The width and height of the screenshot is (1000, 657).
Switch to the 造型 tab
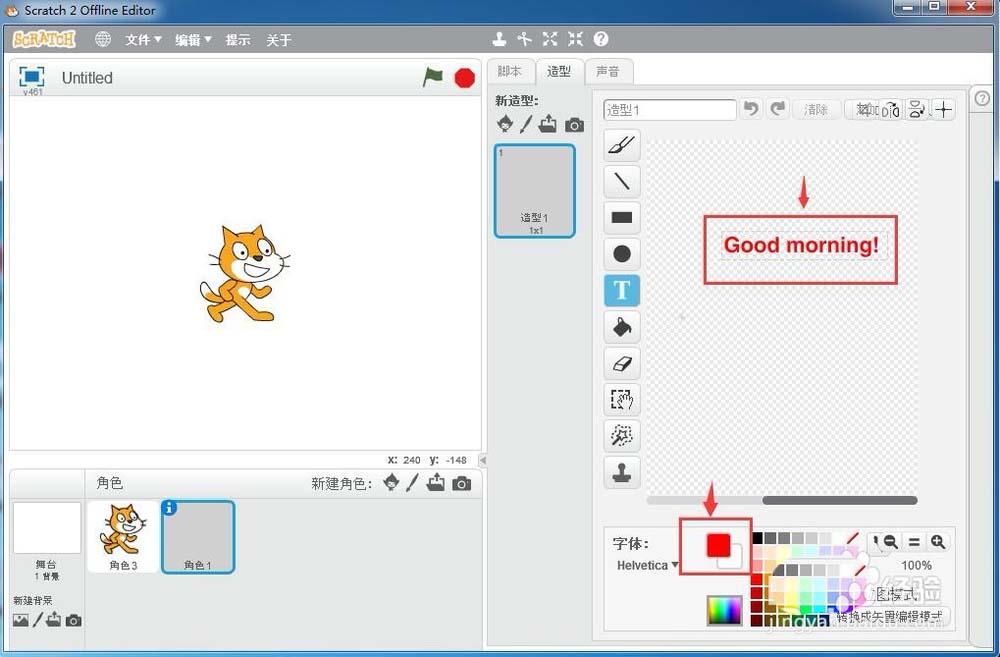(559, 71)
